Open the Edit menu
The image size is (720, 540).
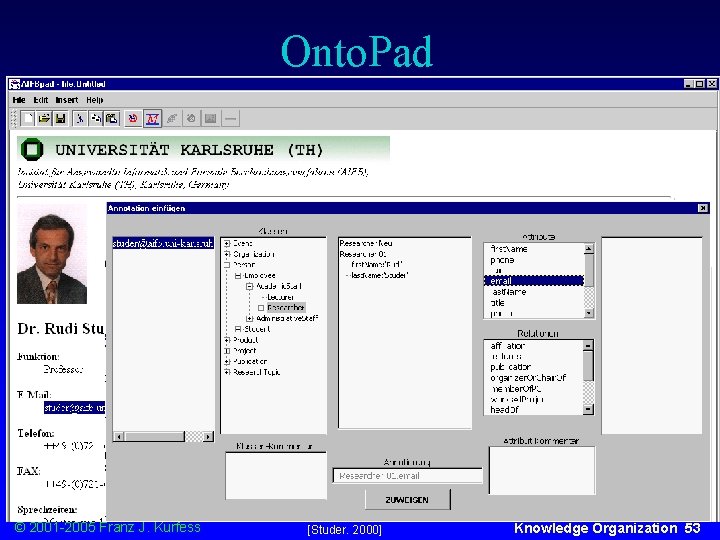click(x=40, y=100)
